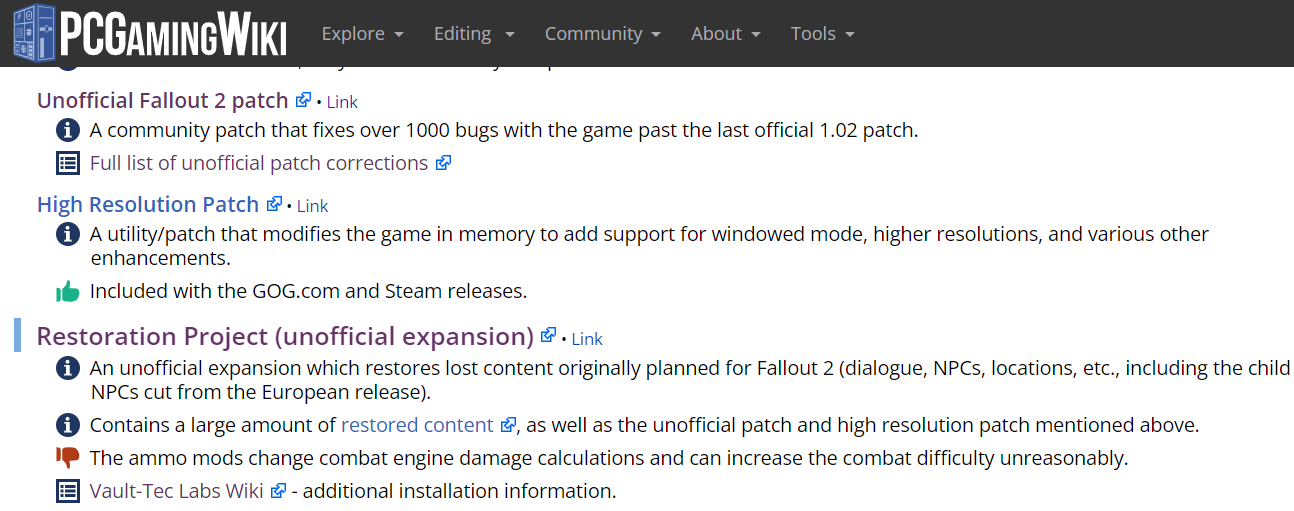Viewport: 1294px width, 511px height.
Task: Click the green thumbs-up icon near GOG.com note
Action: coord(67,292)
